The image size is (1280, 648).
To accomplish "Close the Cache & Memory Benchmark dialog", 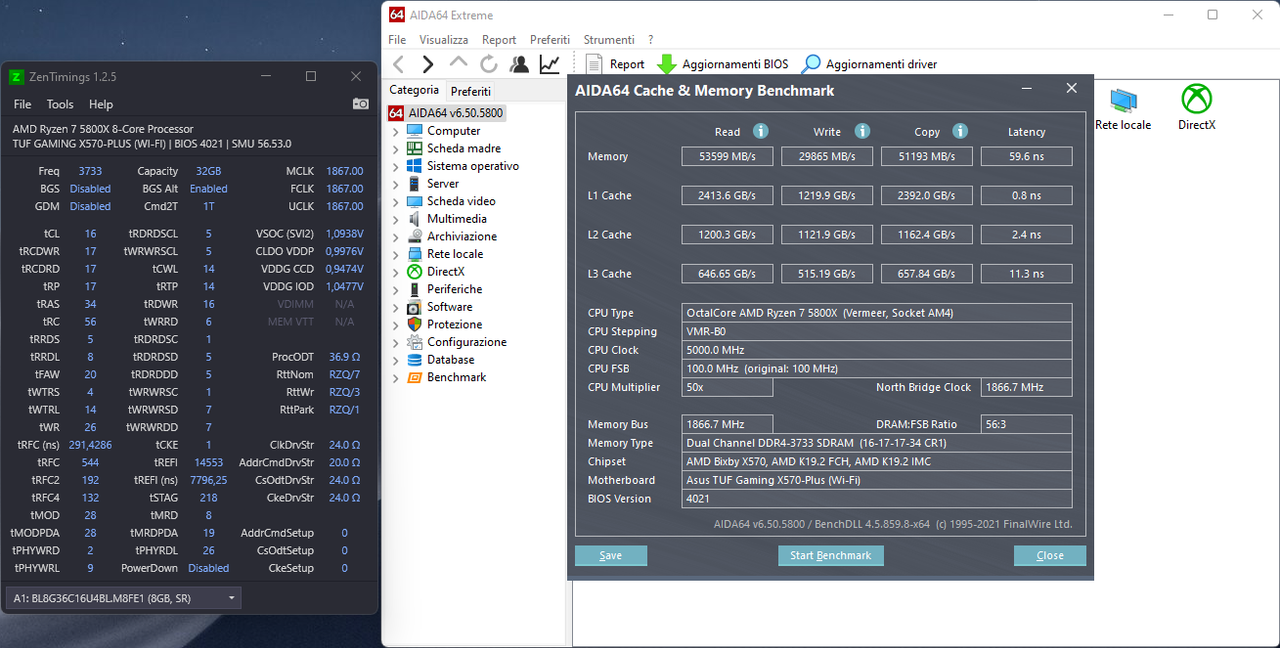I will pyautogui.click(x=1072, y=88).
